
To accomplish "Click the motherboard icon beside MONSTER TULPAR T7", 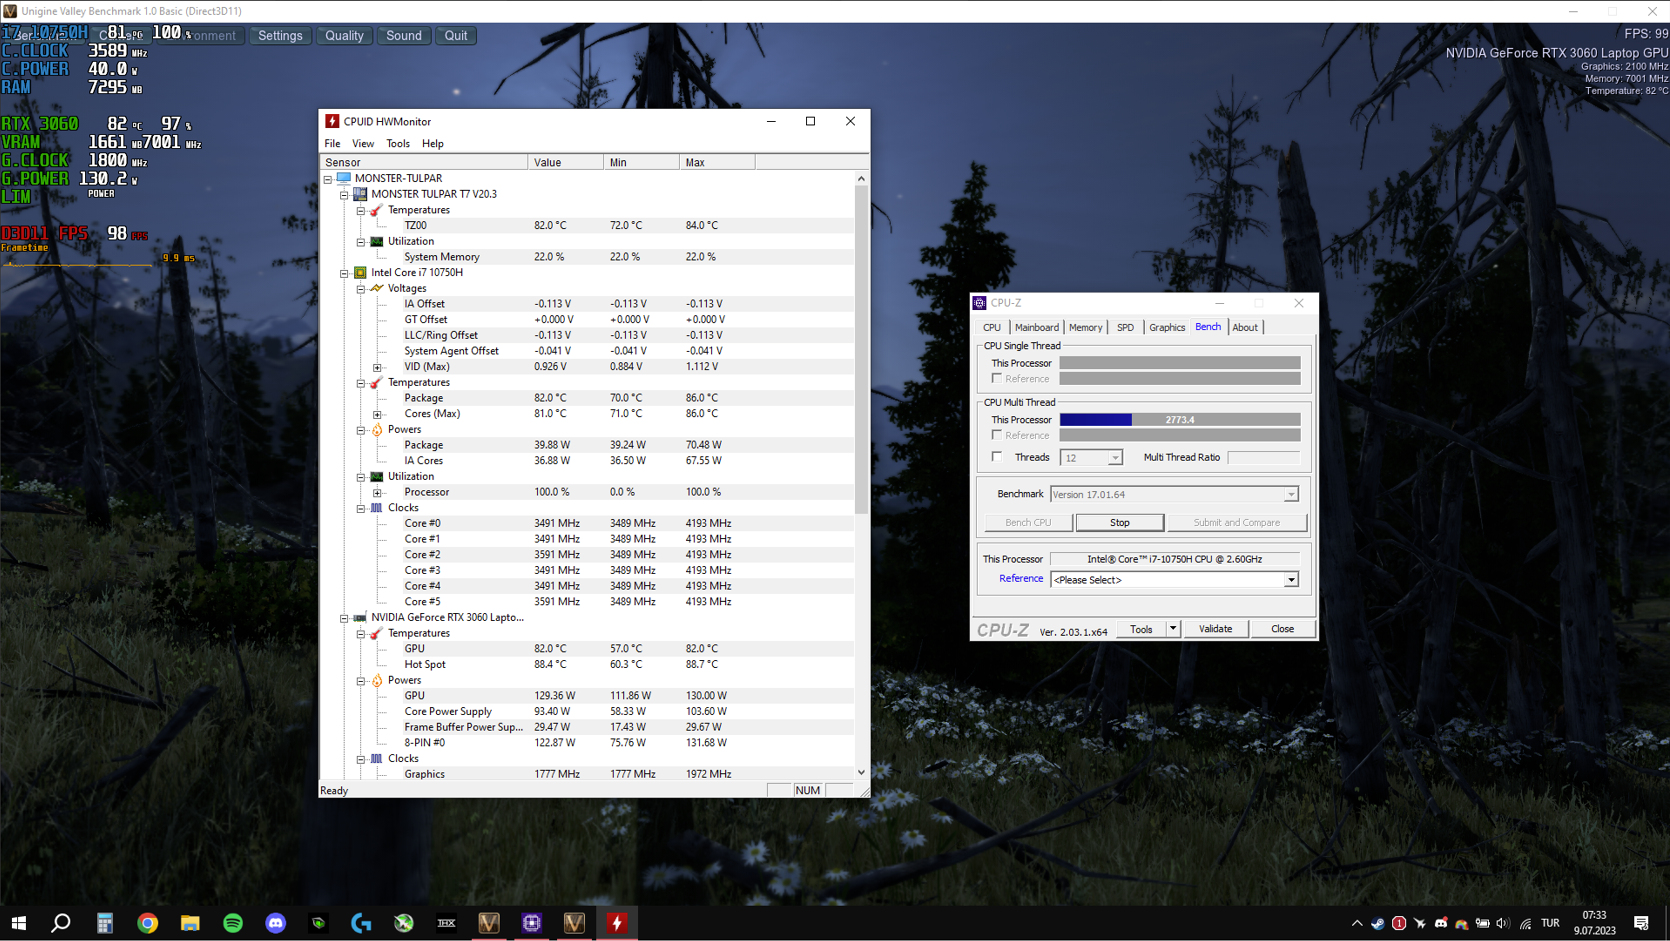I will pyautogui.click(x=360, y=194).
